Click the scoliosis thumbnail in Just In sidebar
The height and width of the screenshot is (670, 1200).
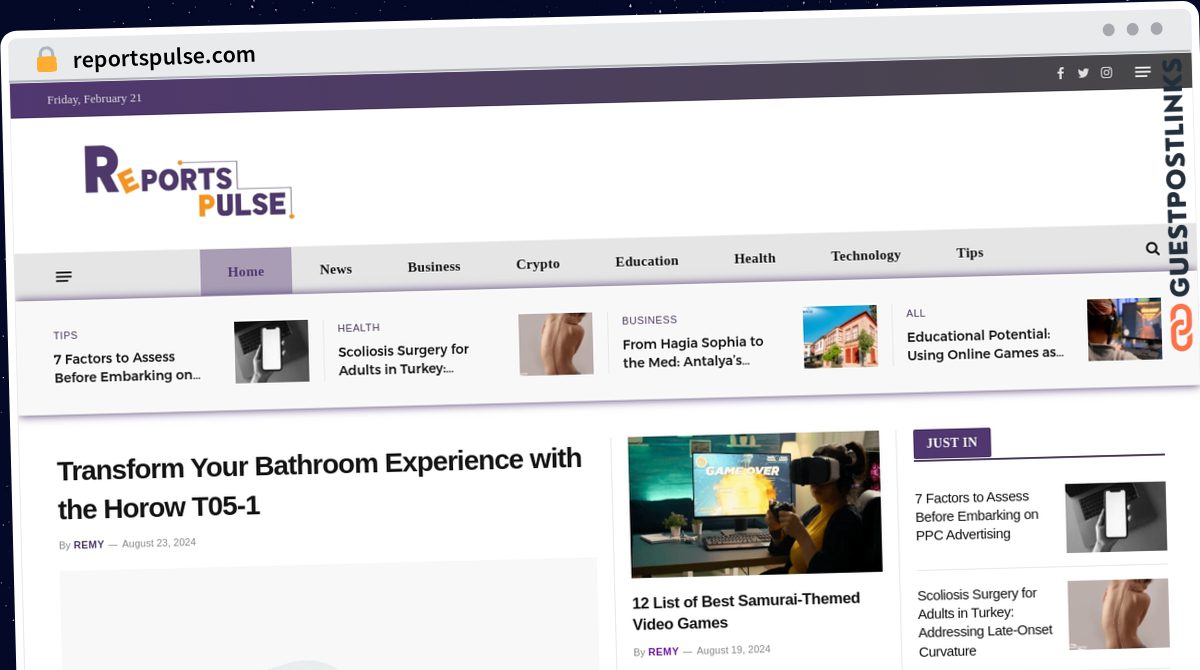(x=1118, y=614)
